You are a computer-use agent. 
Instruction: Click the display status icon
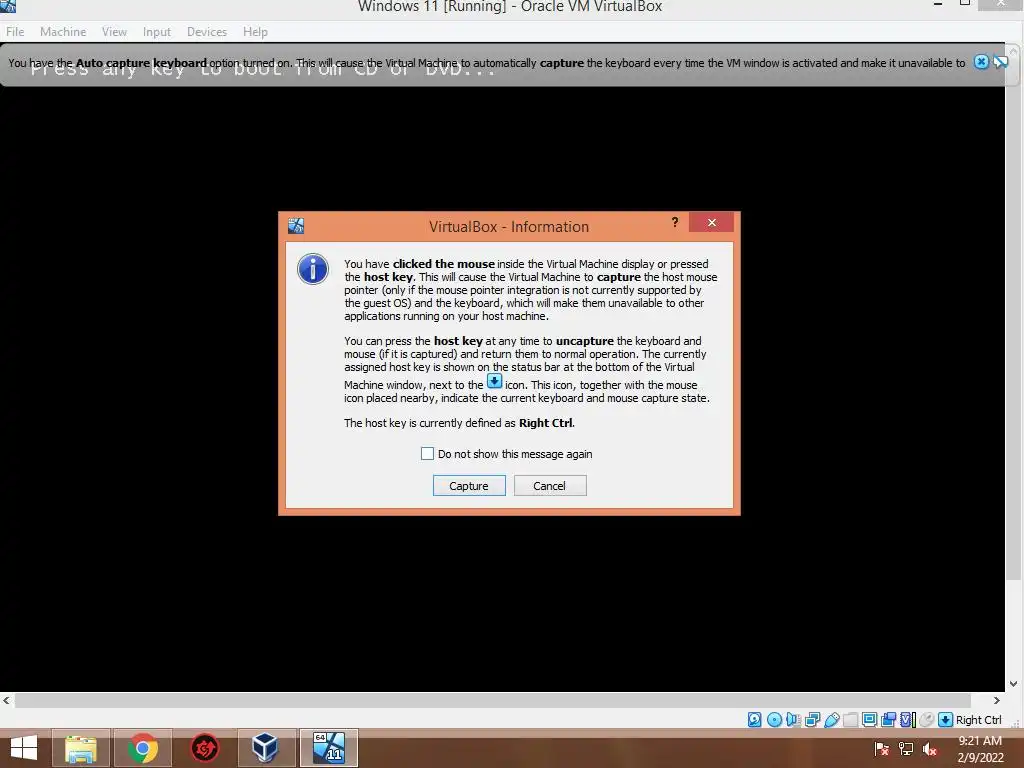(869, 720)
